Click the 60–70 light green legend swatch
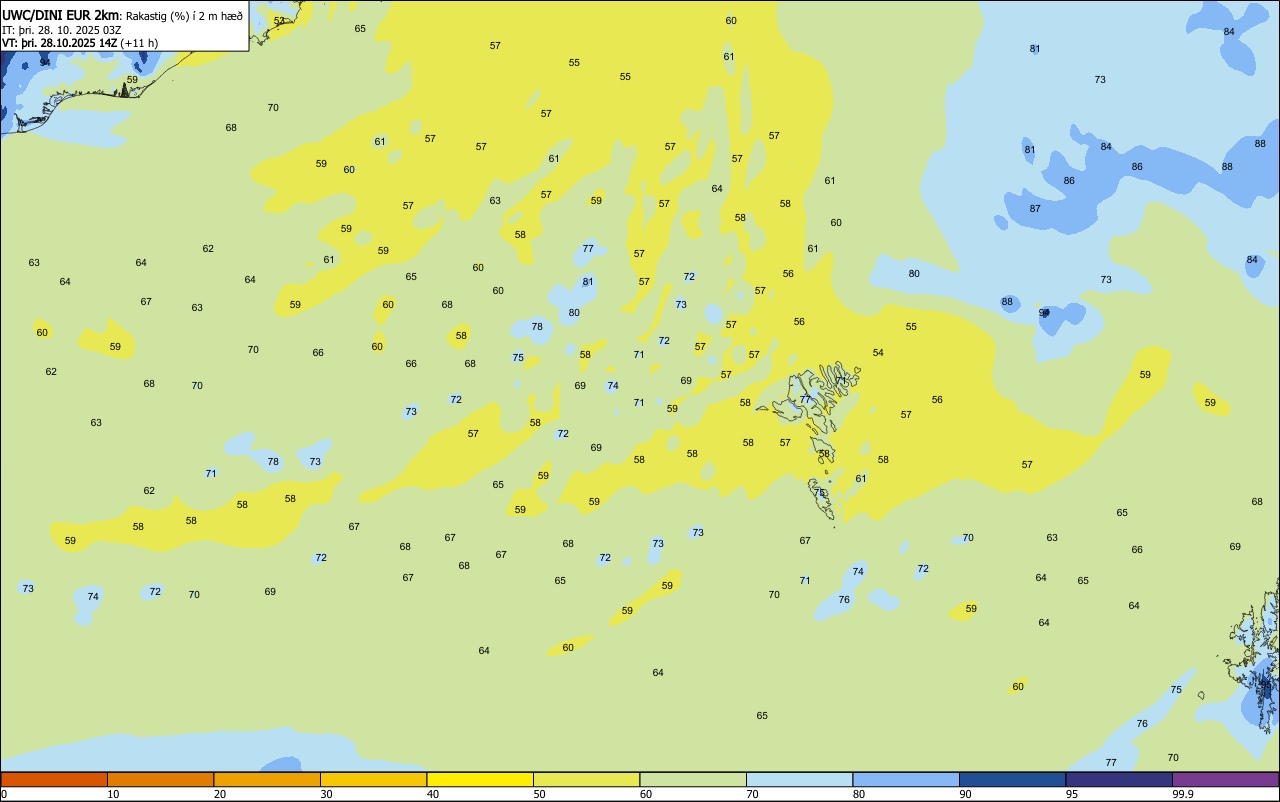1280x802 pixels. point(693,780)
